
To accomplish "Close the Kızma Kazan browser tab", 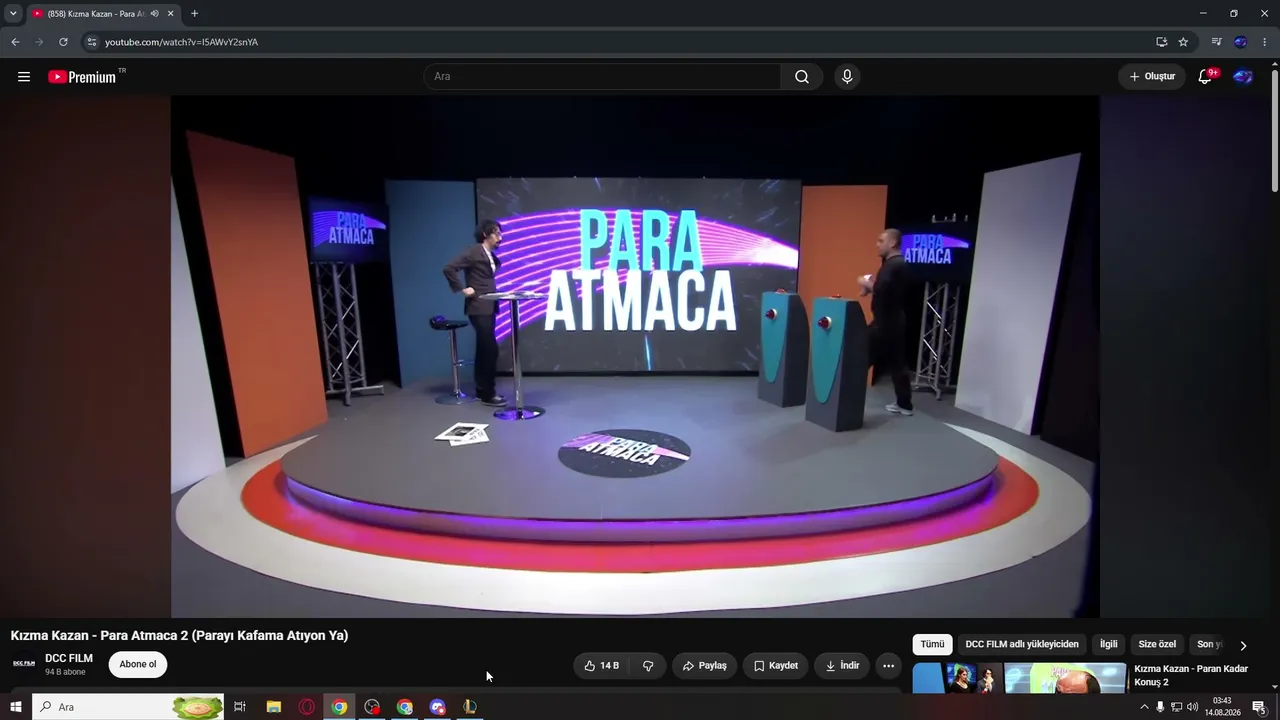I will 171,14.
